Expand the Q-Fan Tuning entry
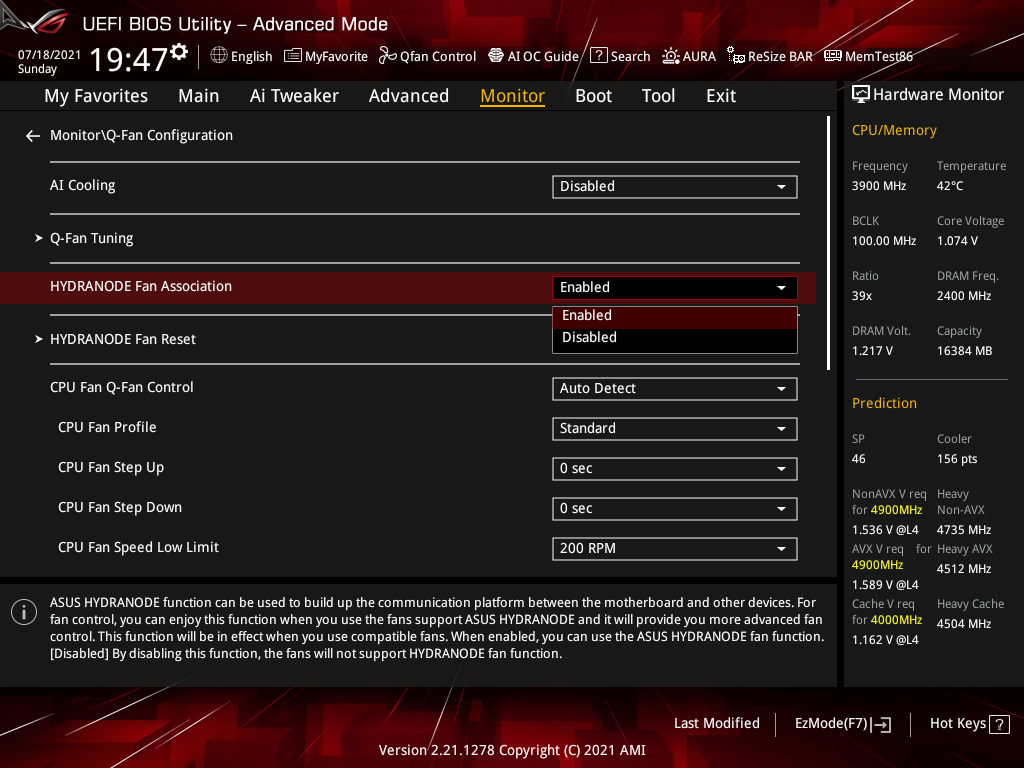Screen dimensions: 1024x768 click(x=91, y=238)
